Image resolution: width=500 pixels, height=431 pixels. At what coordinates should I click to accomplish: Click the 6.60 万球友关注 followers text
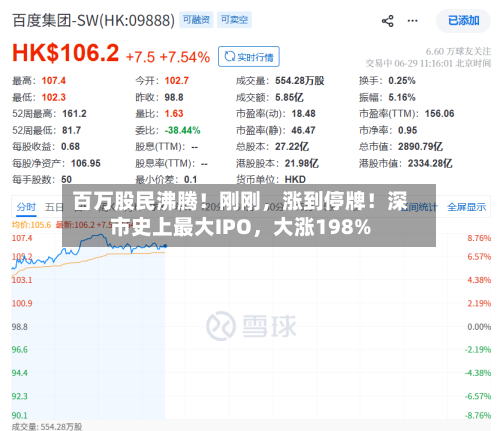click(458, 52)
